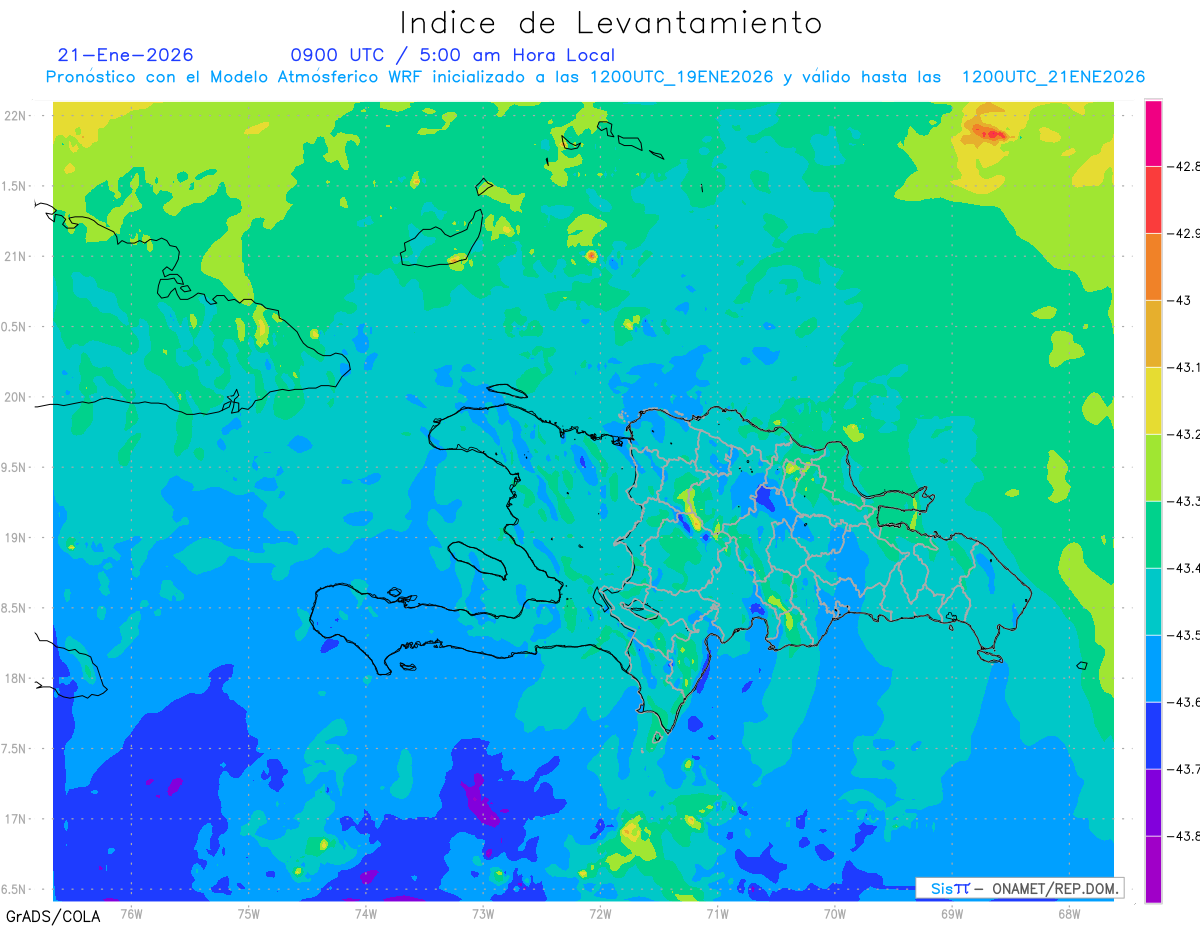
Task: Click the '18N' latitude axis label
Action: [17, 679]
